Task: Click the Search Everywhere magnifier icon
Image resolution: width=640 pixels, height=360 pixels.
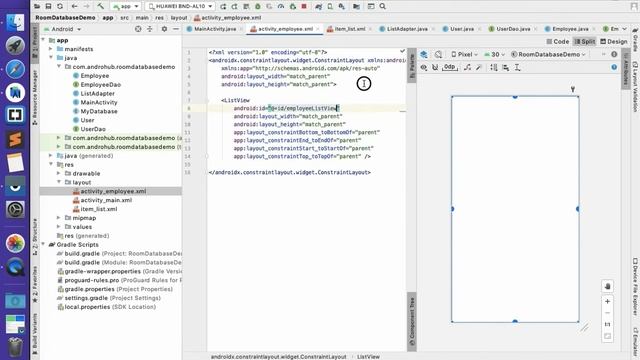Action: pos(382,6)
